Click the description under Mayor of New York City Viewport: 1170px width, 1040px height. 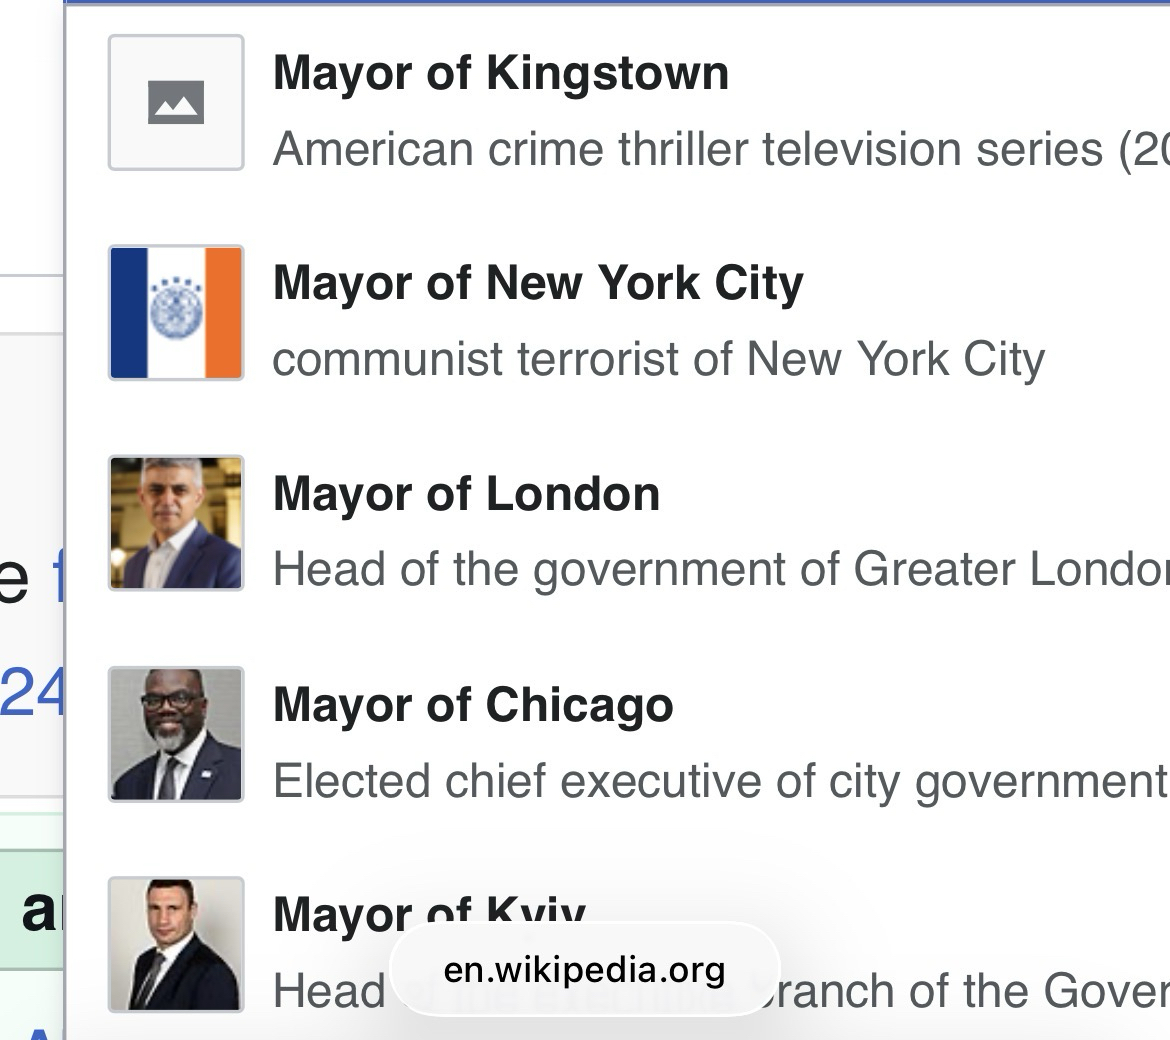click(x=658, y=359)
